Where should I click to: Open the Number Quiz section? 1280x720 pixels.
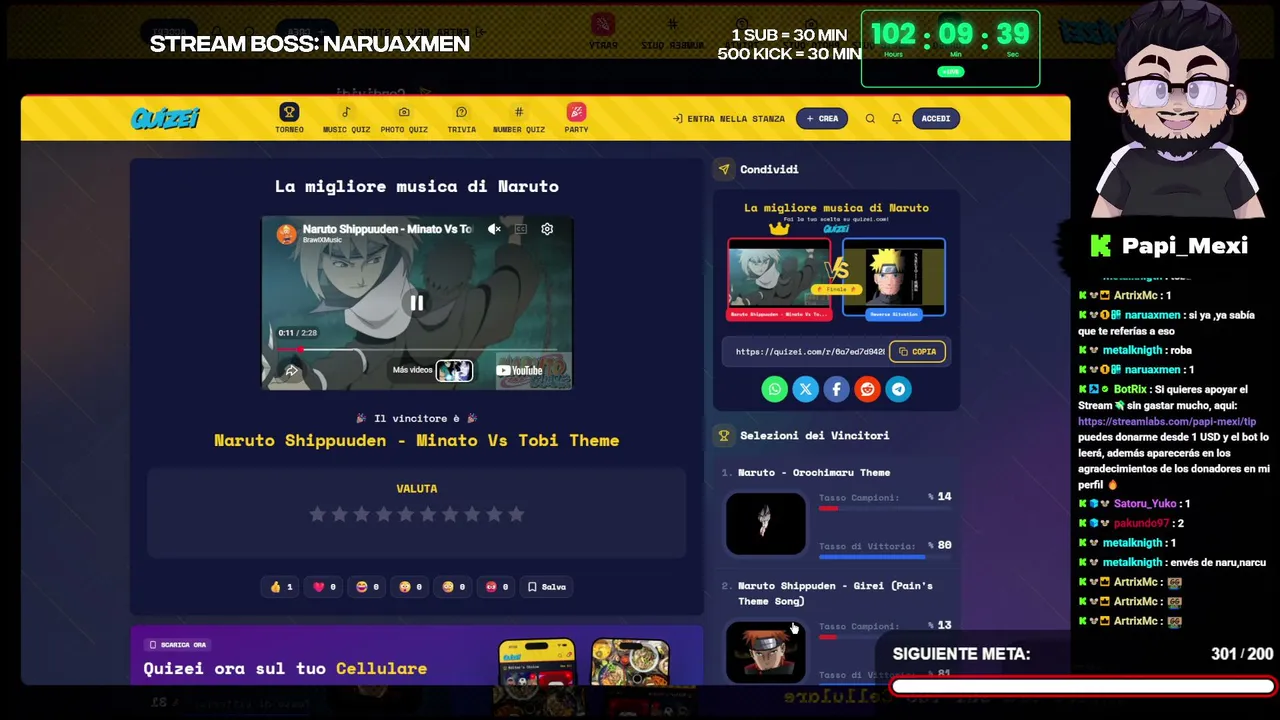519,118
